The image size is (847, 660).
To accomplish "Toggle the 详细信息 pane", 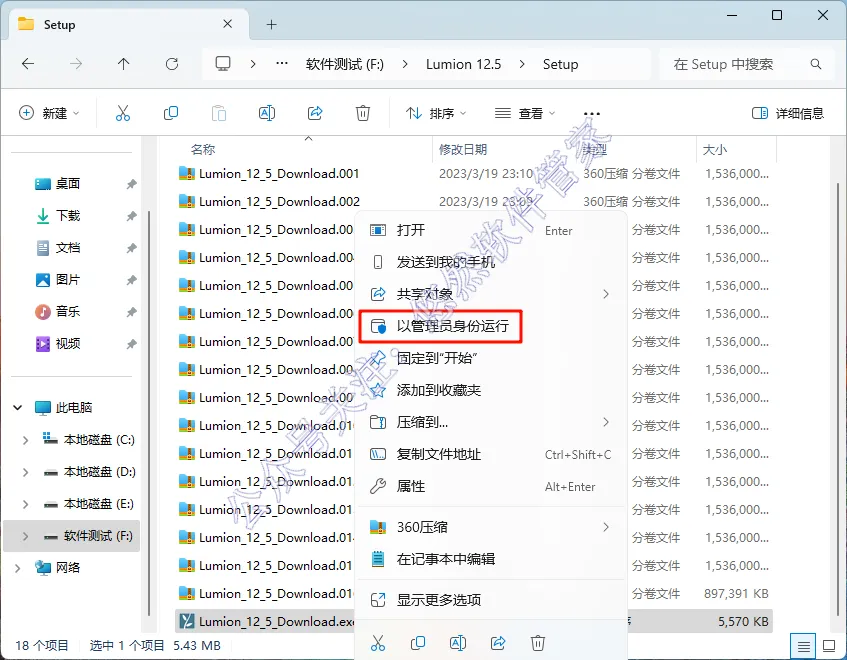I will (x=788, y=113).
